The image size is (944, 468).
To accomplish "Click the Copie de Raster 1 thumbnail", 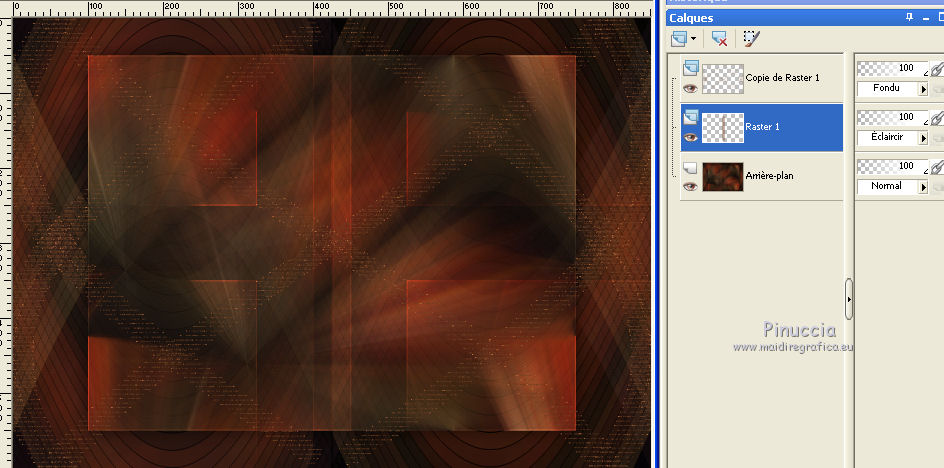I will point(723,79).
